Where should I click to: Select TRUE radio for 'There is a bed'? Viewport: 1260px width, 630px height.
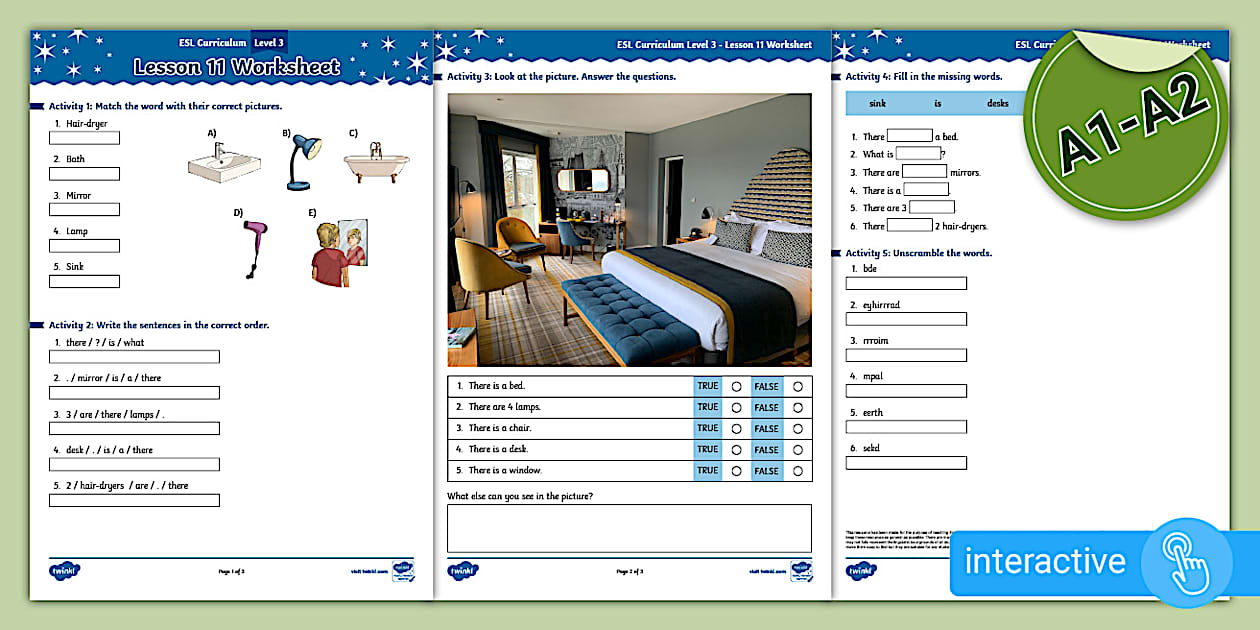[737, 387]
